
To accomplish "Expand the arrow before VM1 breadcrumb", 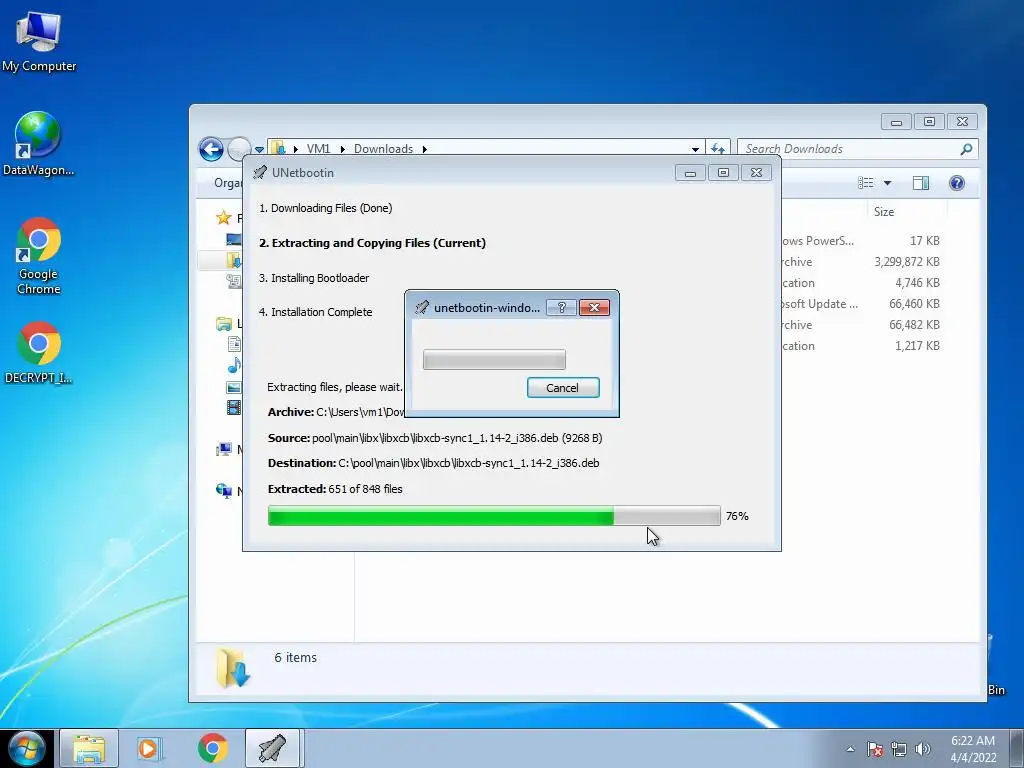I will pyautogui.click(x=296, y=149).
